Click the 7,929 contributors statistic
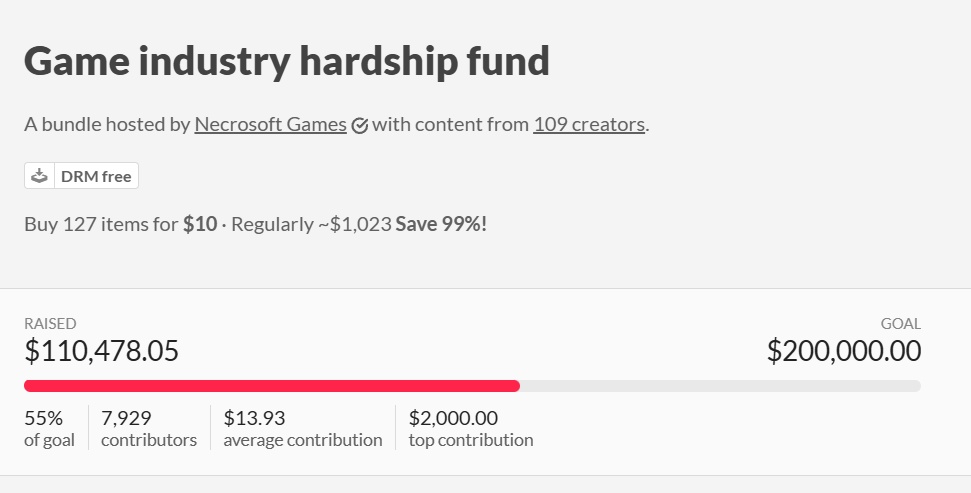The width and height of the screenshot is (971, 493). [x=149, y=428]
